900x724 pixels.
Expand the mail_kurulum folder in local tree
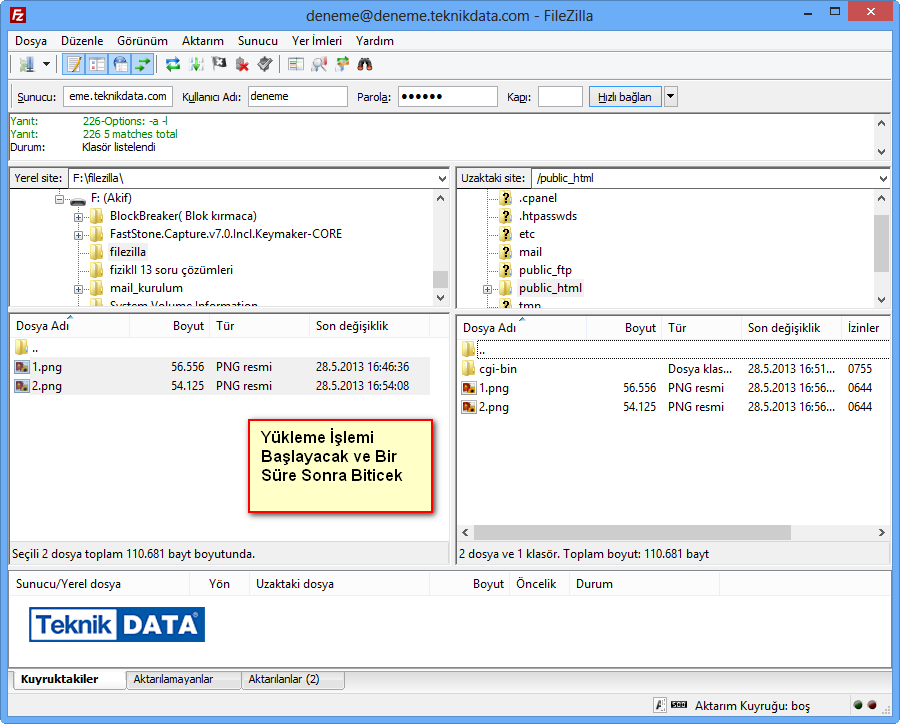[78, 289]
